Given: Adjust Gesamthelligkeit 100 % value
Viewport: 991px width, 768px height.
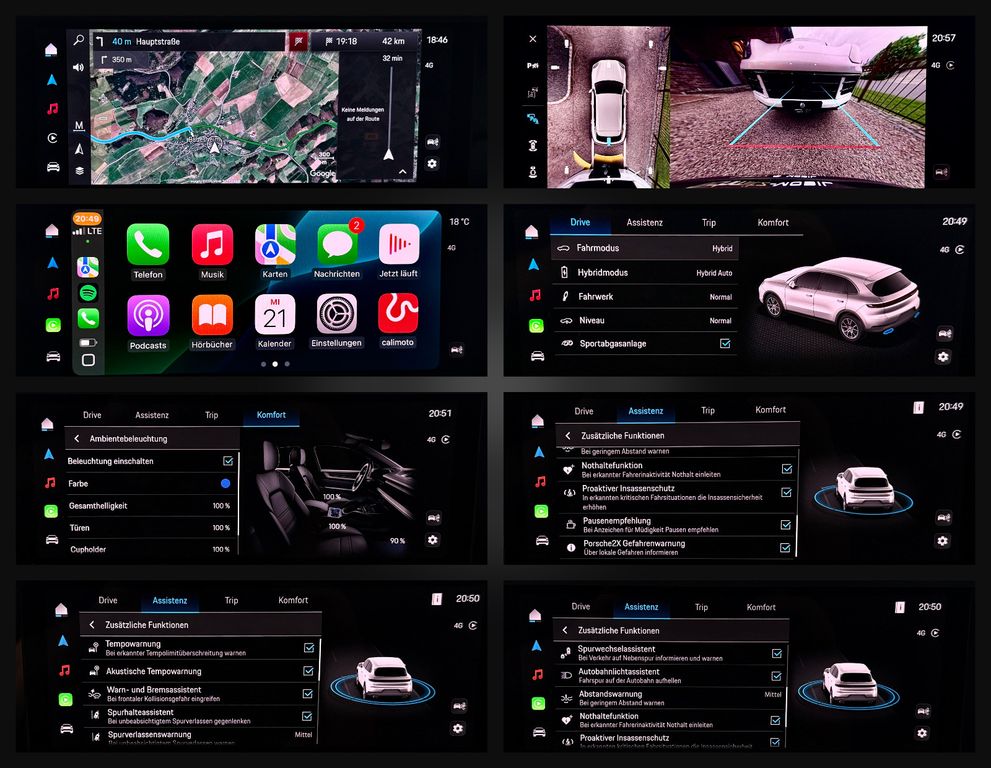Looking at the screenshot, I should click(x=221, y=506).
